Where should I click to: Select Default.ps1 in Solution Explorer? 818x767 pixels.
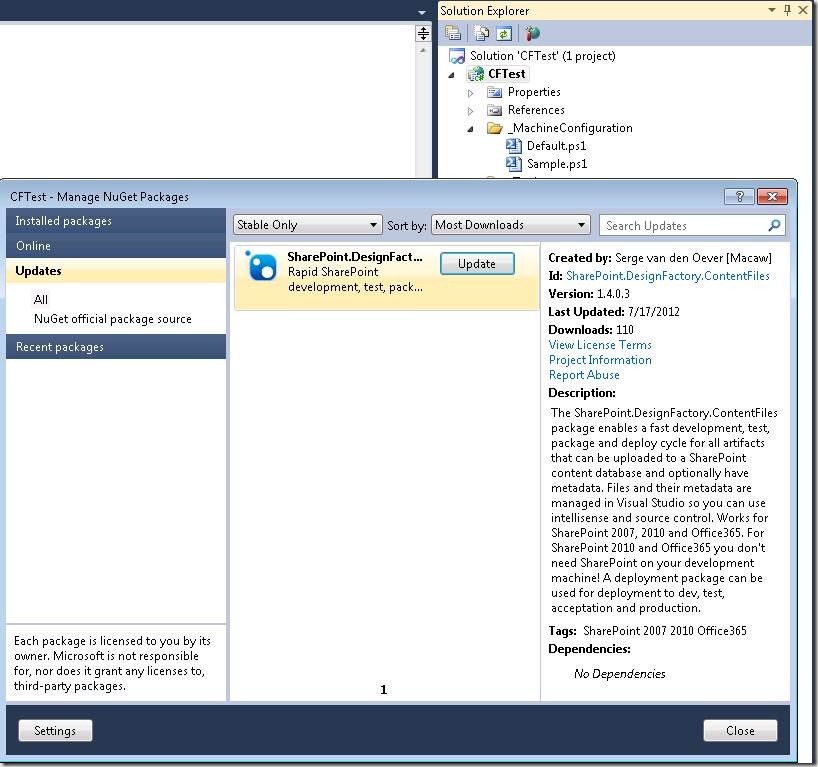pos(556,146)
